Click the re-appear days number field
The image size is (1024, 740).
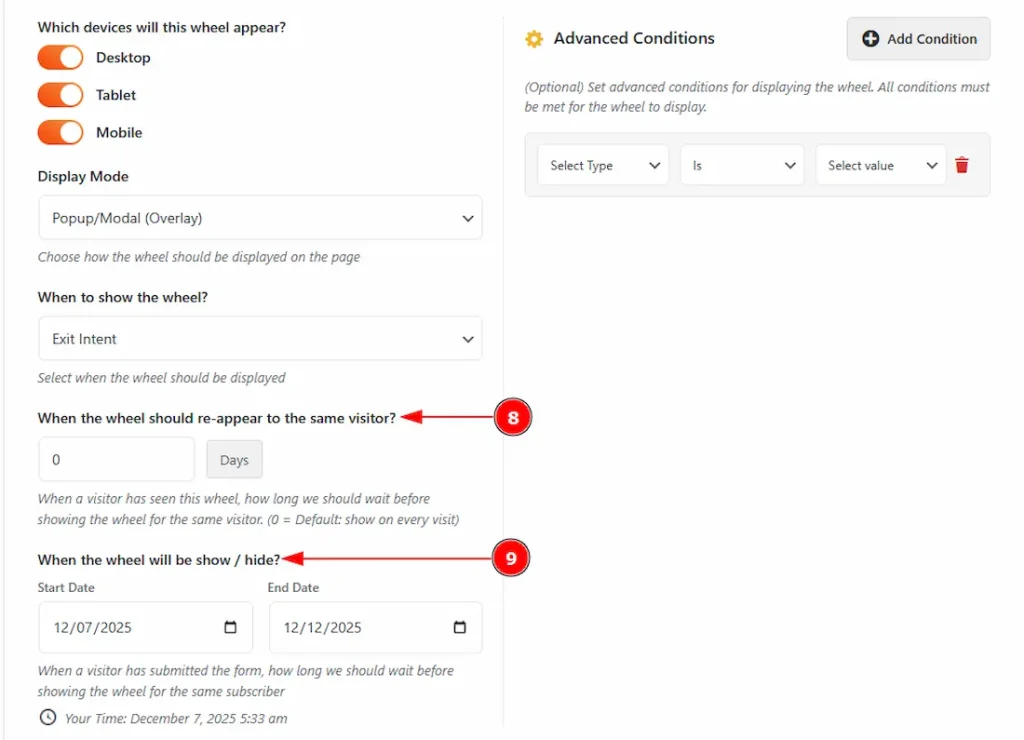click(116, 460)
